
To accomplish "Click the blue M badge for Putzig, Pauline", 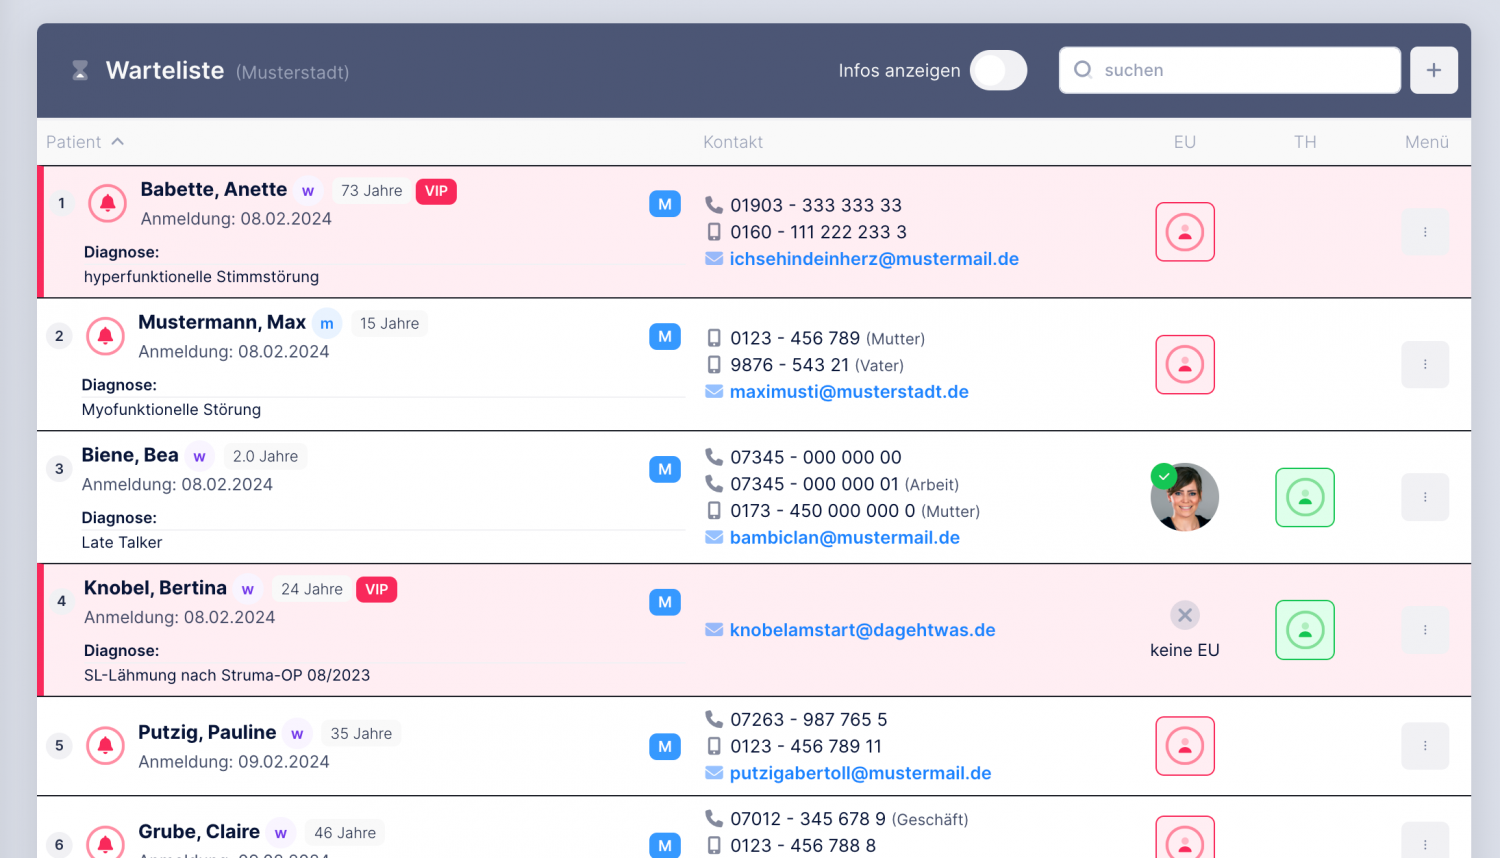I will pyautogui.click(x=665, y=747).
